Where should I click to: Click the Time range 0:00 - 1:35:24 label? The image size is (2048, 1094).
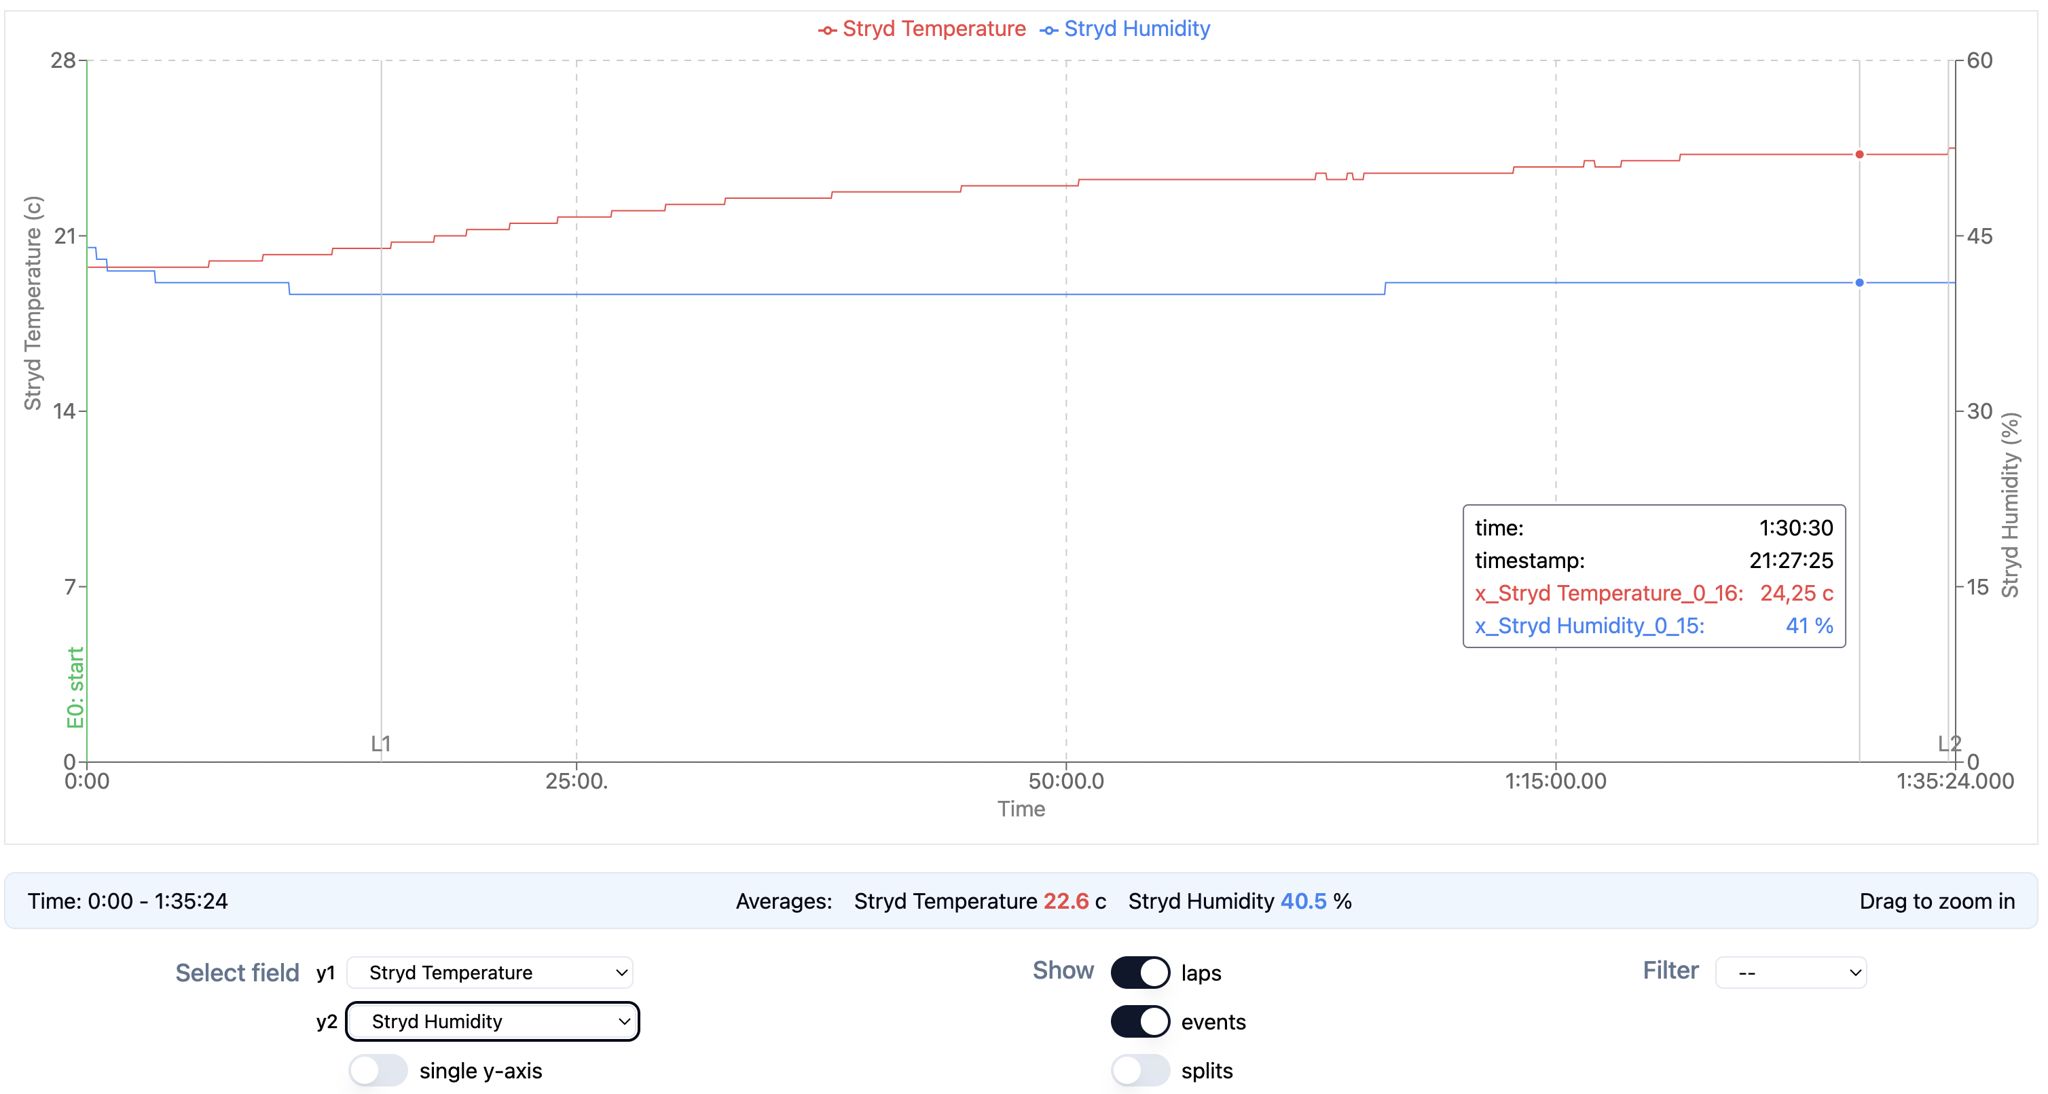pos(128,901)
